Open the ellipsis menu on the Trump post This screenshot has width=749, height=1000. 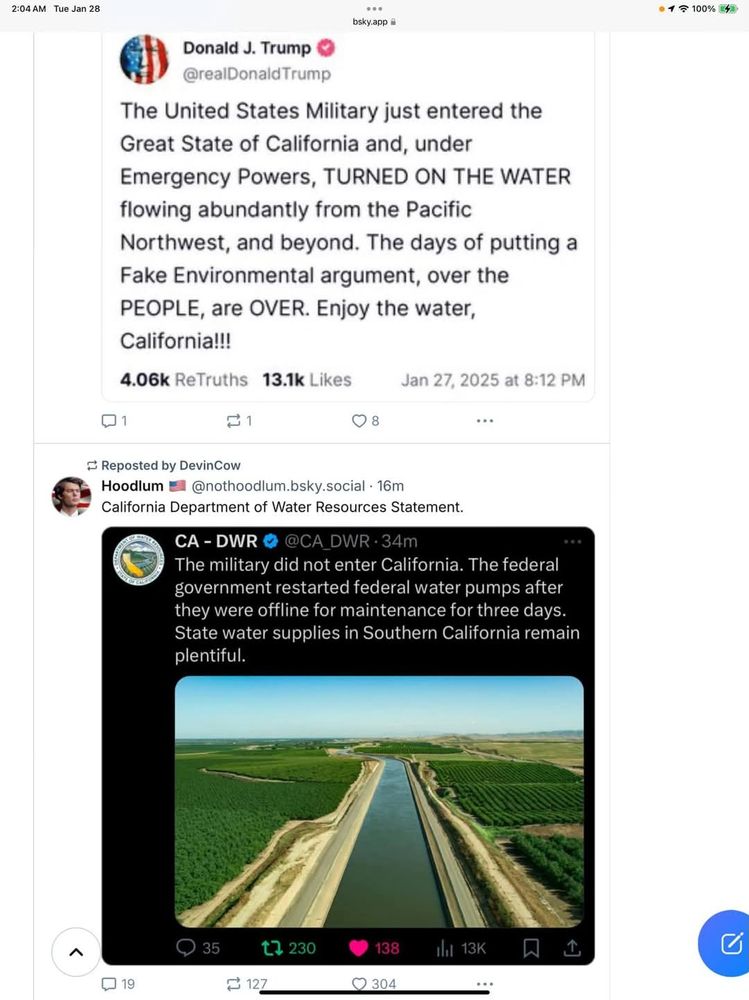[485, 420]
